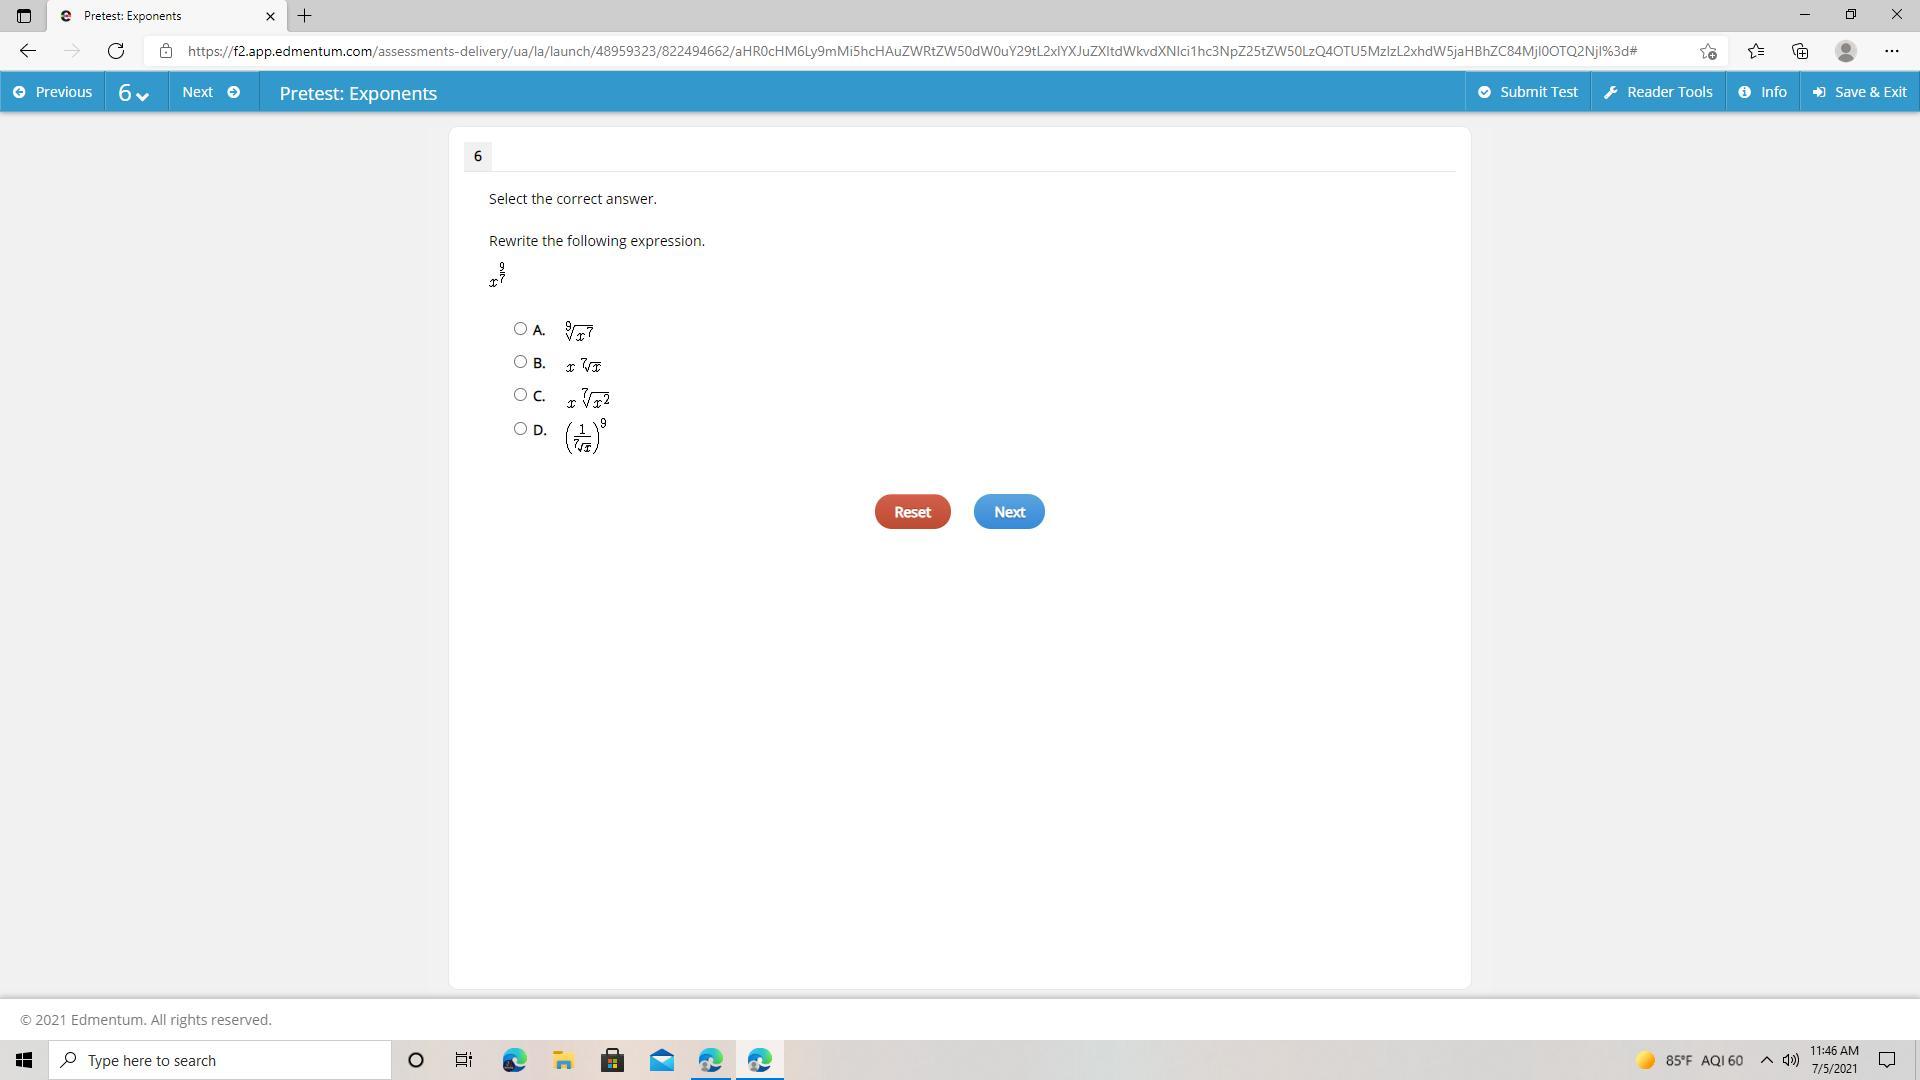Go to Previous question
Image resolution: width=1920 pixels, height=1080 pixels.
[x=52, y=92]
